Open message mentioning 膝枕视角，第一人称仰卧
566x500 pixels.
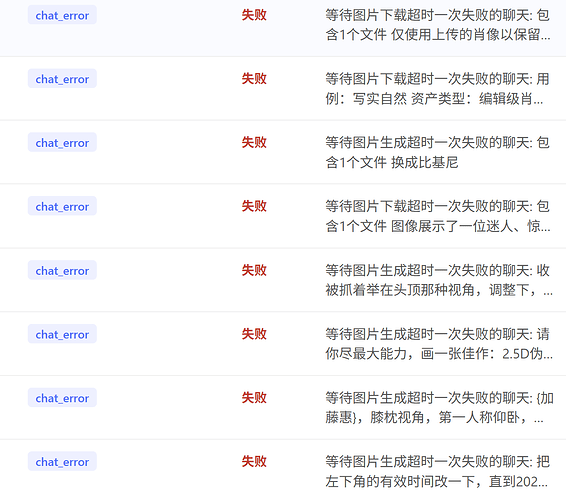click(439, 408)
